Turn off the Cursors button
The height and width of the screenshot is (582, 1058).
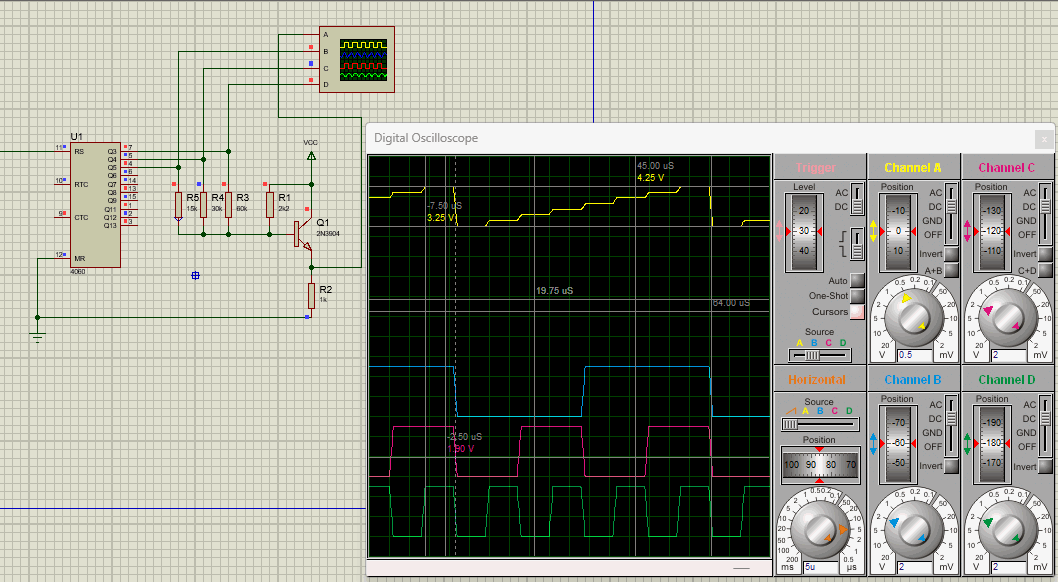point(857,312)
